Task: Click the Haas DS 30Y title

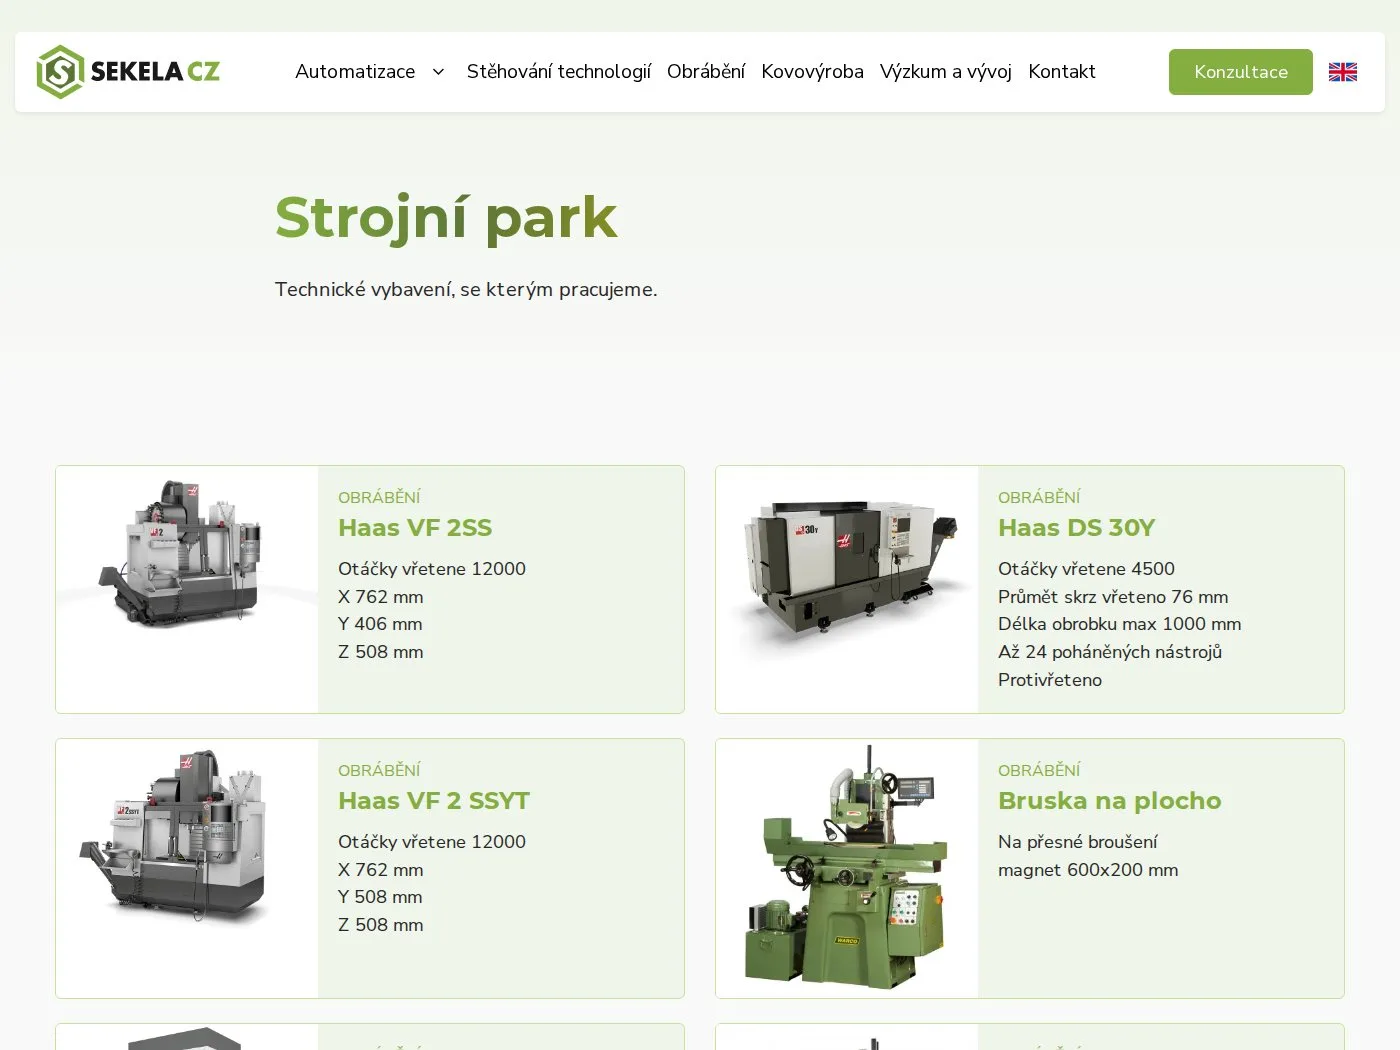Action: click(x=1077, y=528)
